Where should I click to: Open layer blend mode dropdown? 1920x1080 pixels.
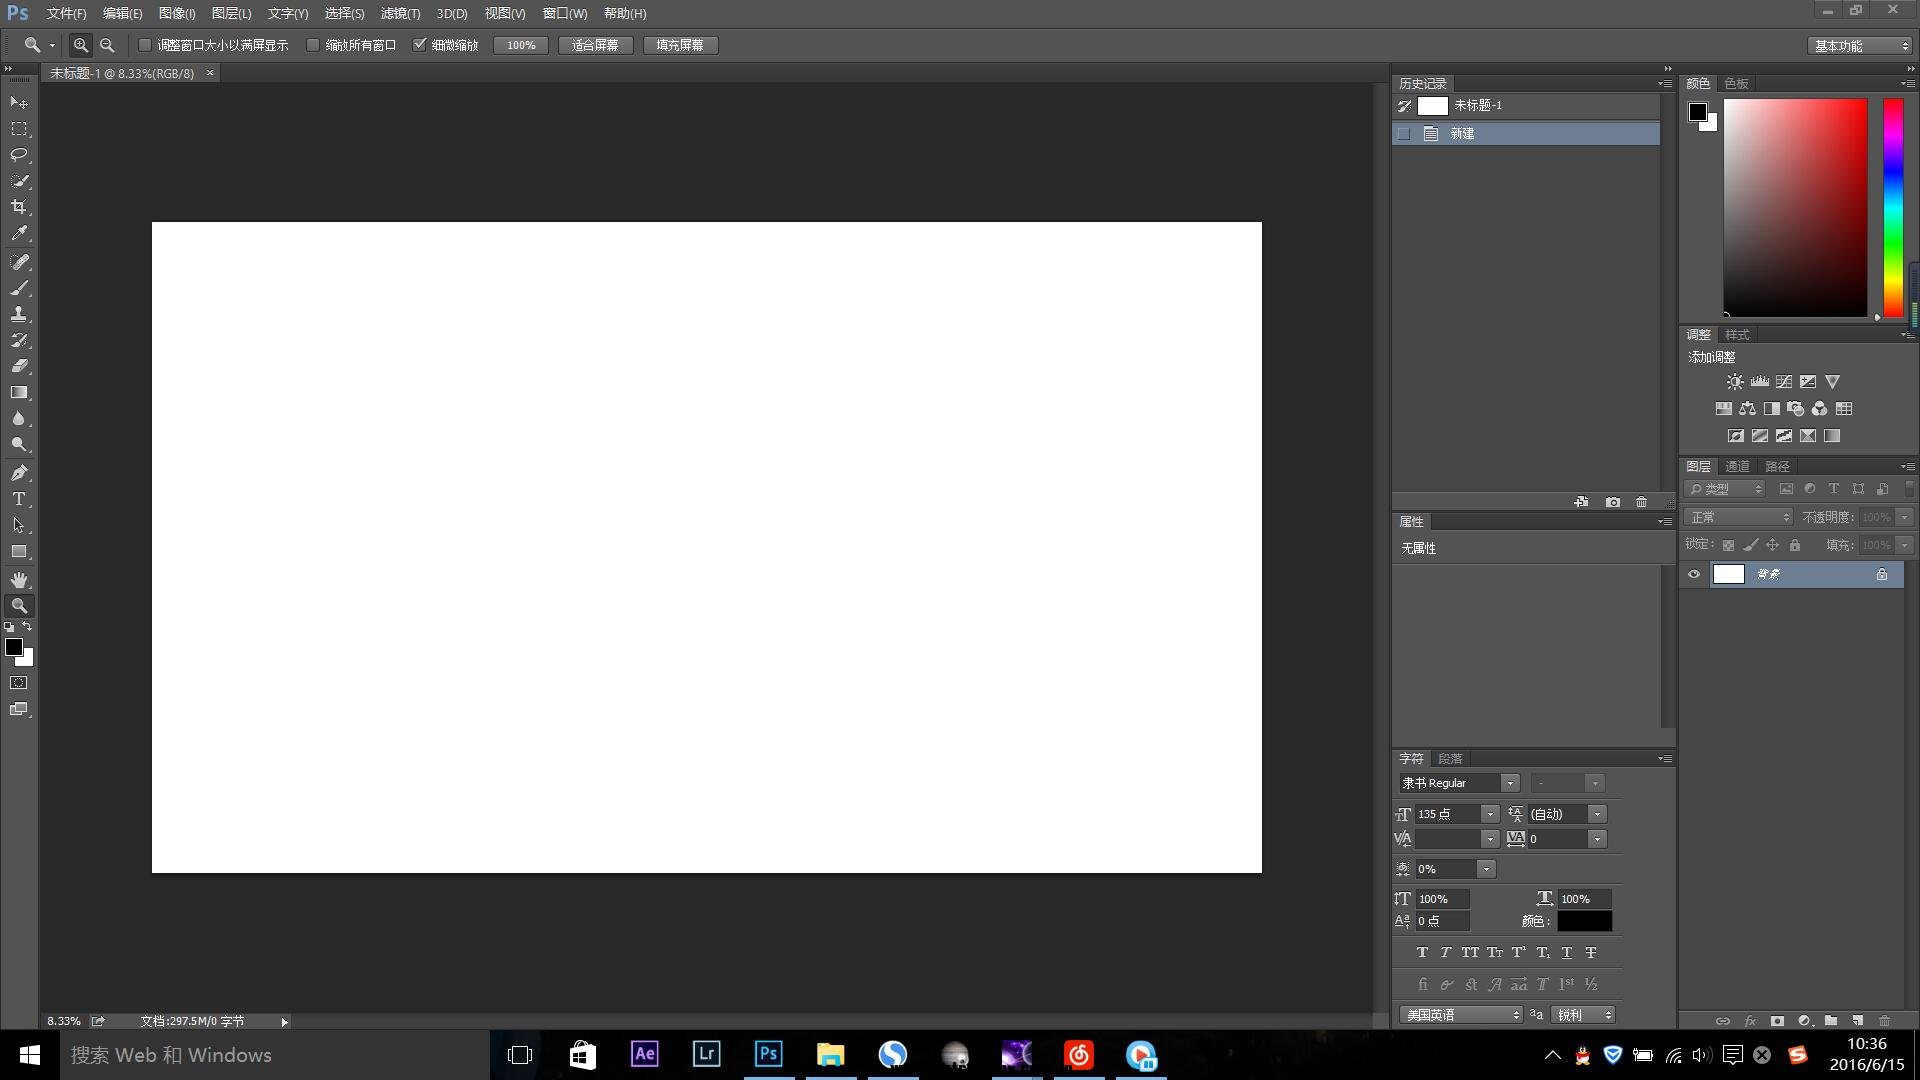tap(1739, 517)
